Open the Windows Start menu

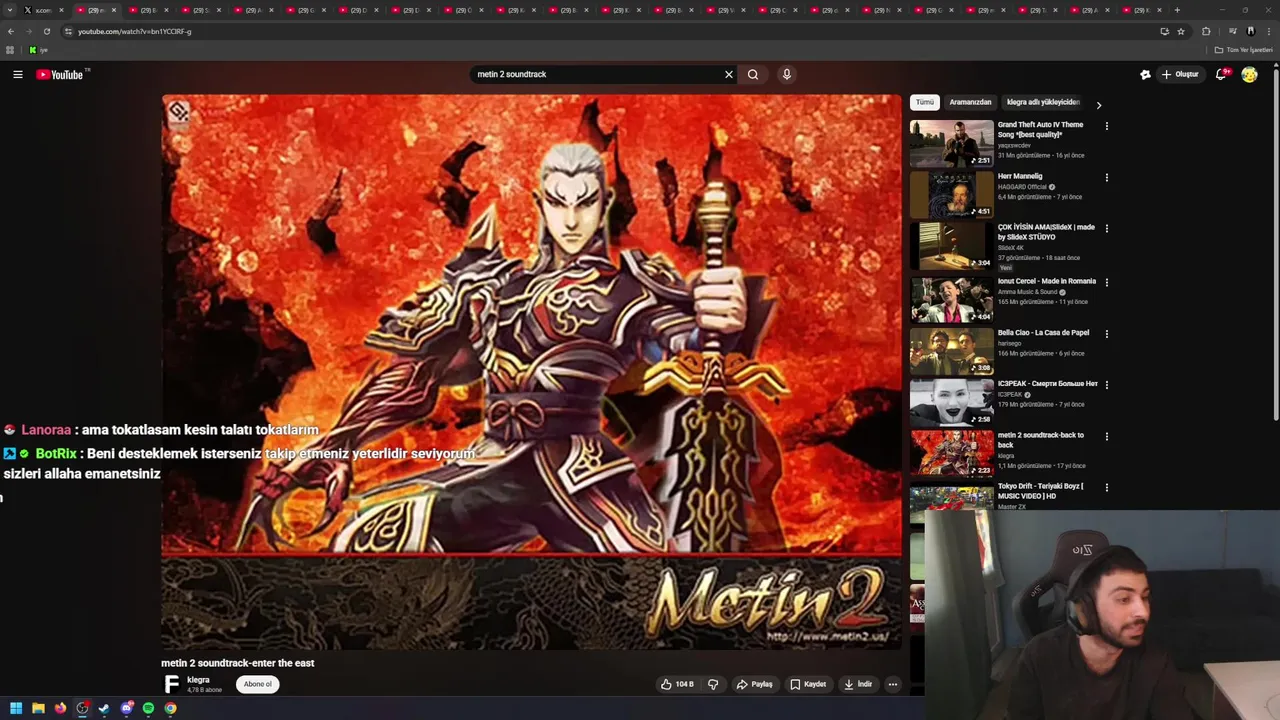click(16, 708)
